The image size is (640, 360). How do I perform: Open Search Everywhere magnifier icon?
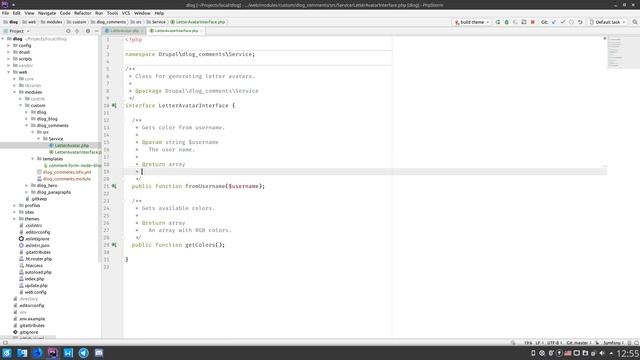pos(635,22)
